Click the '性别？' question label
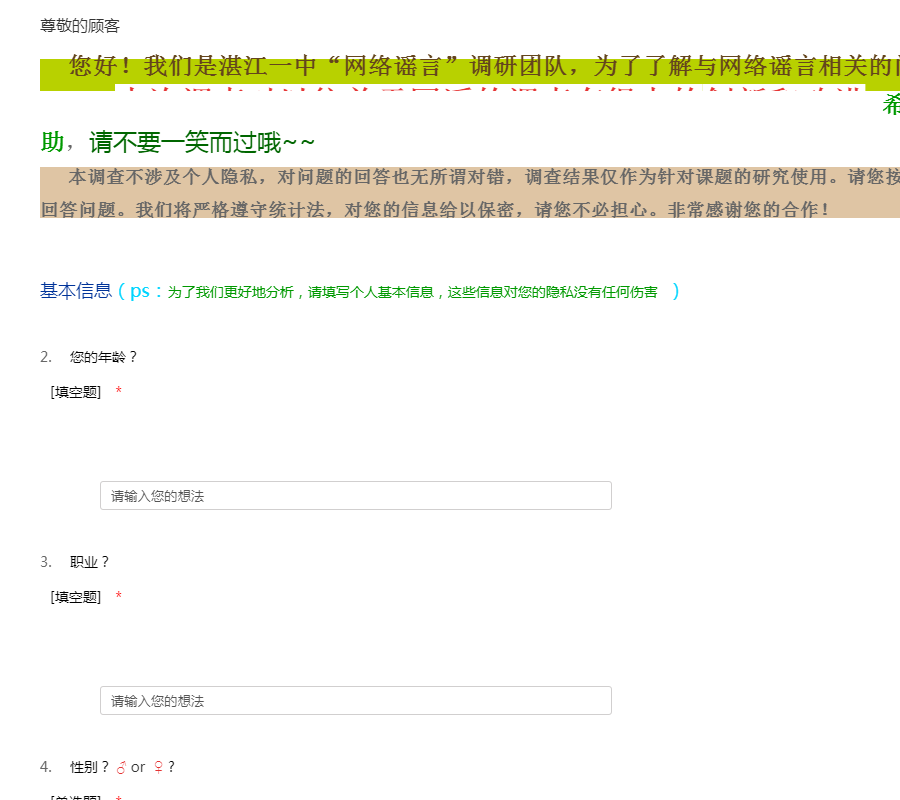 point(89,767)
